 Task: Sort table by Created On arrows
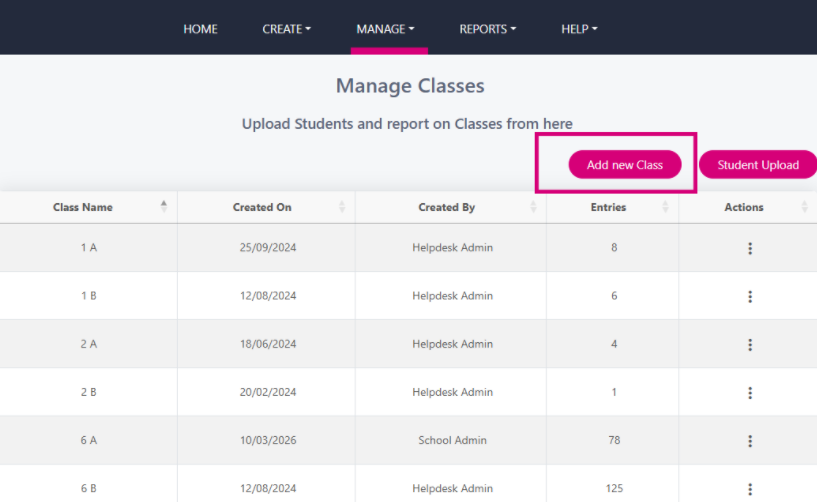[342, 207]
